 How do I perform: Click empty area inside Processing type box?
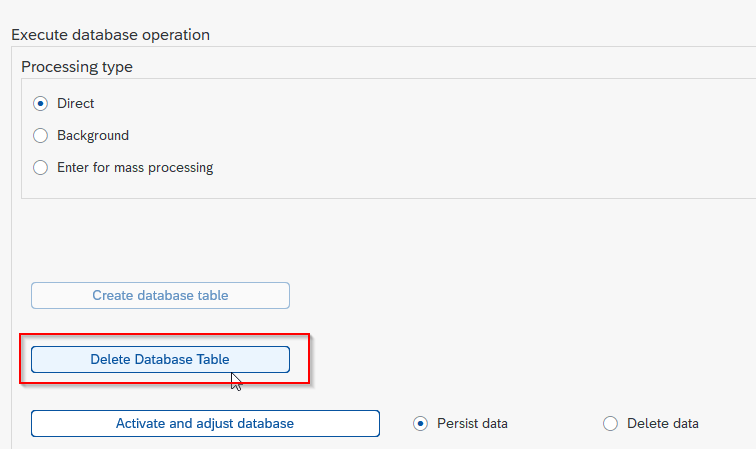[x=434, y=140]
